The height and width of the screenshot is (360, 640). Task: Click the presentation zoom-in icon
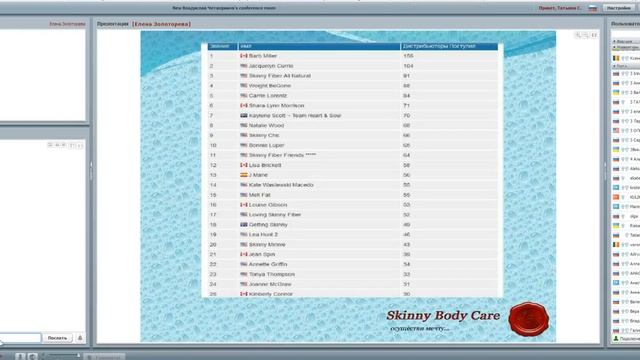point(578,36)
